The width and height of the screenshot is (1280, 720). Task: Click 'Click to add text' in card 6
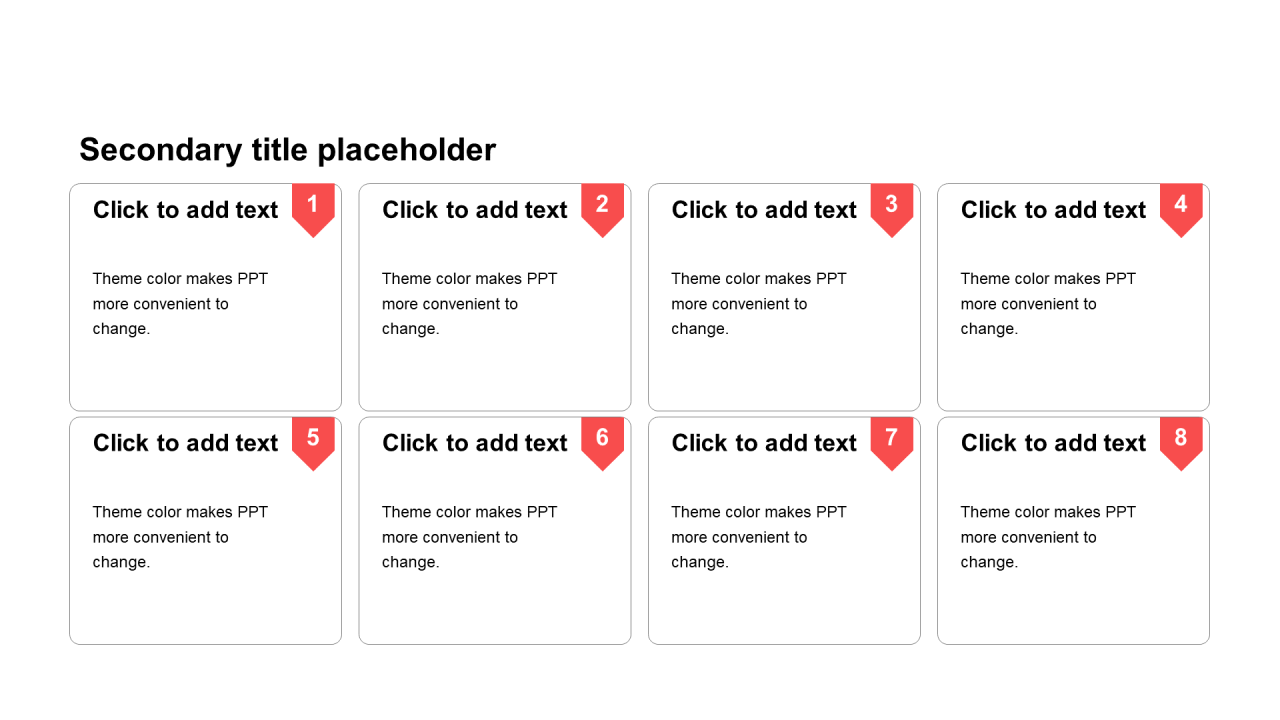474,443
